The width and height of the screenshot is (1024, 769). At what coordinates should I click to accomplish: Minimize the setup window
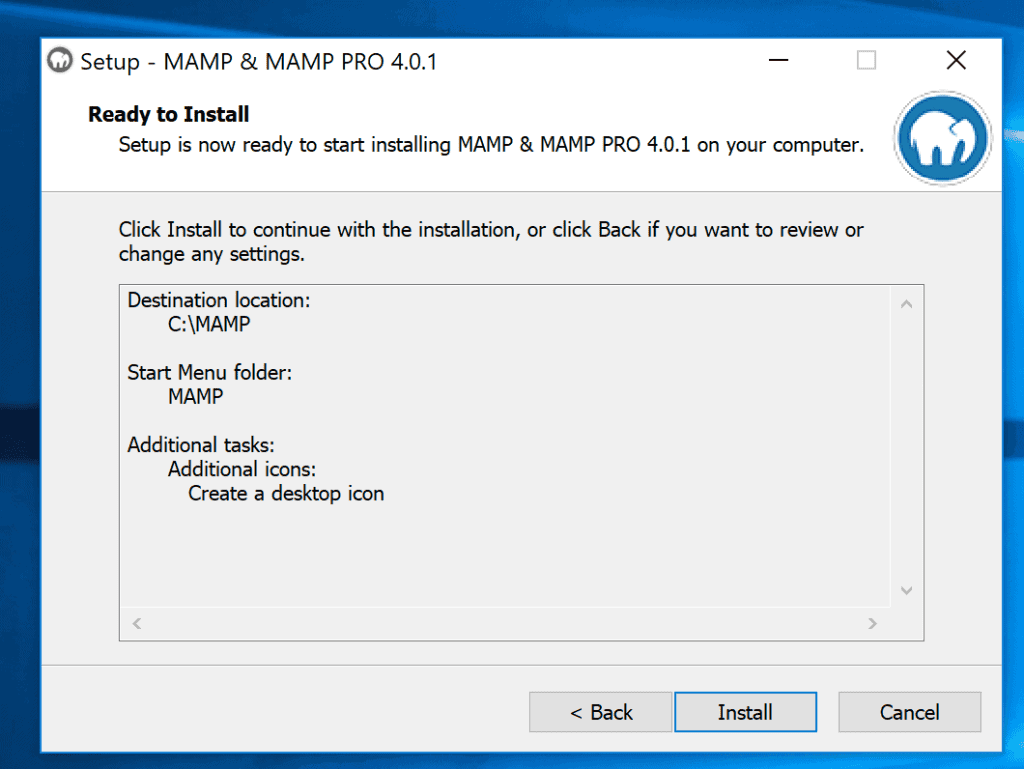click(777, 60)
